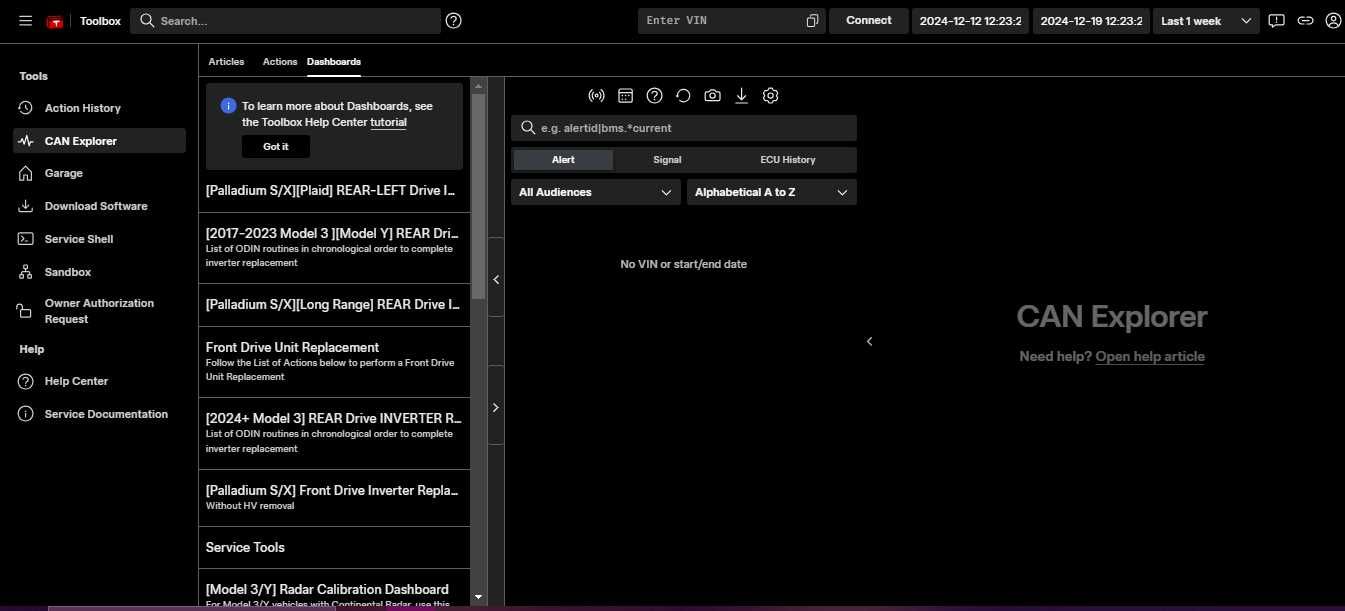Select the Signal tab

(667, 160)
